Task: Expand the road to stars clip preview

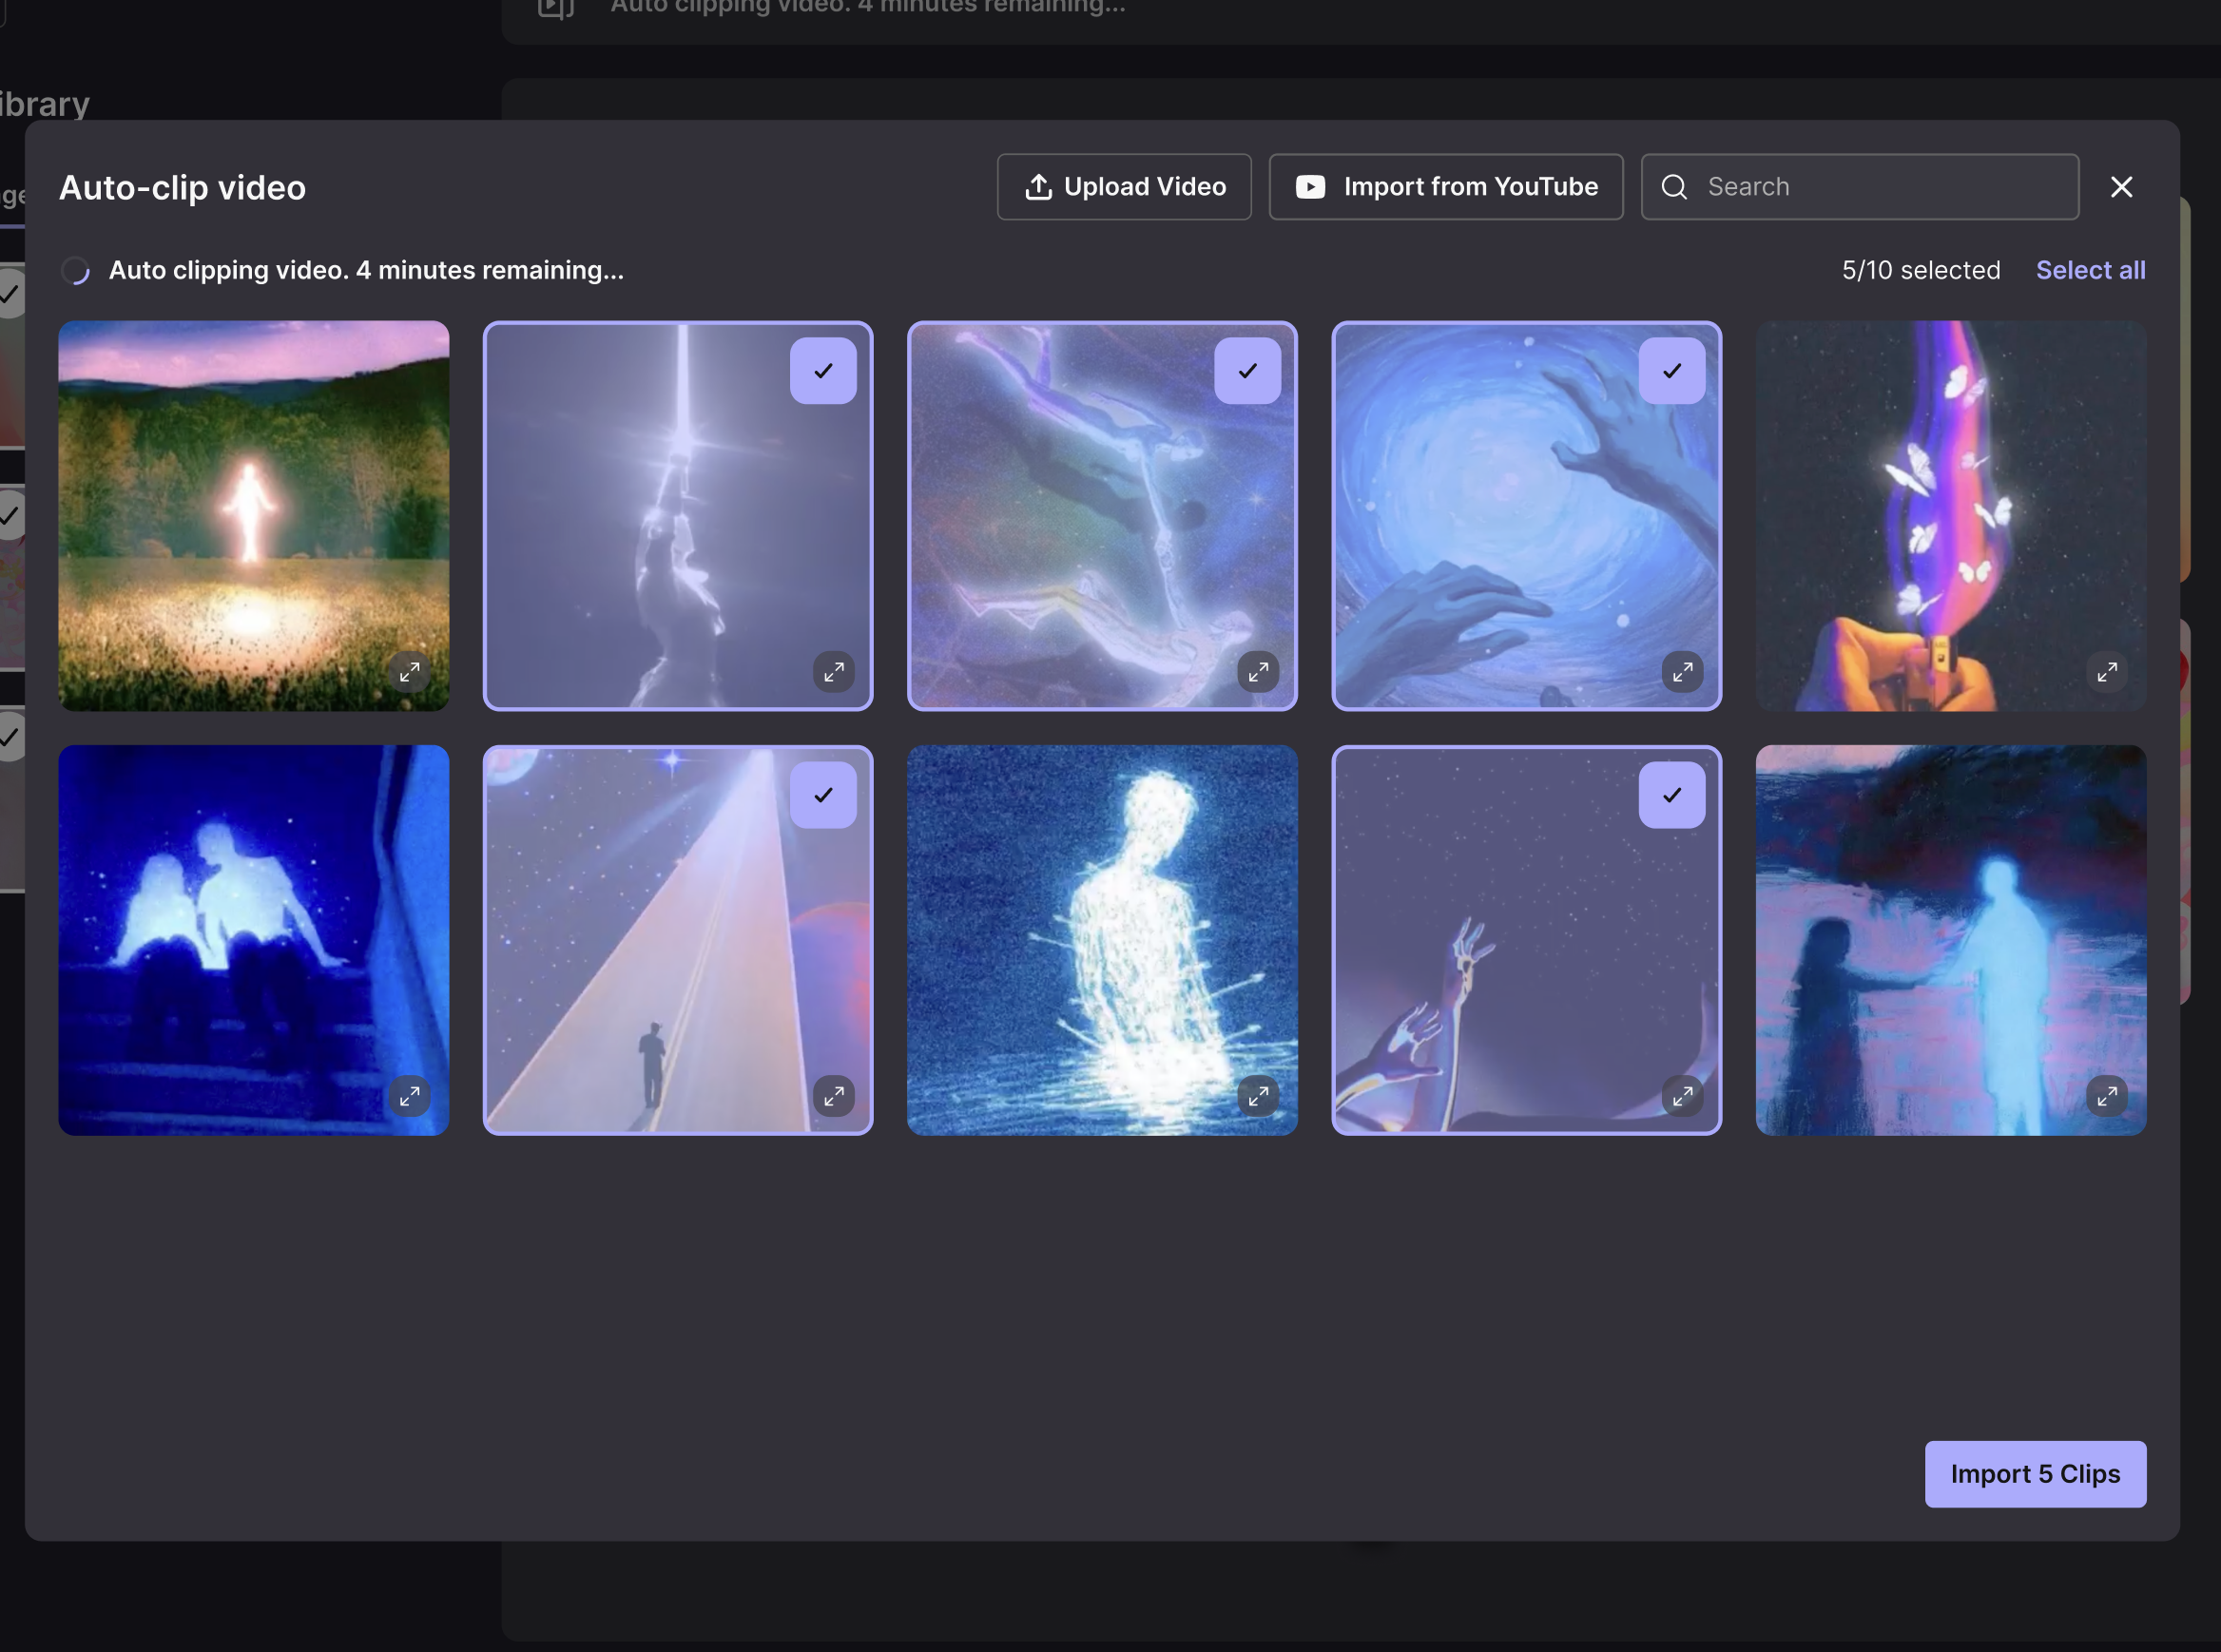Action: 833,1096
